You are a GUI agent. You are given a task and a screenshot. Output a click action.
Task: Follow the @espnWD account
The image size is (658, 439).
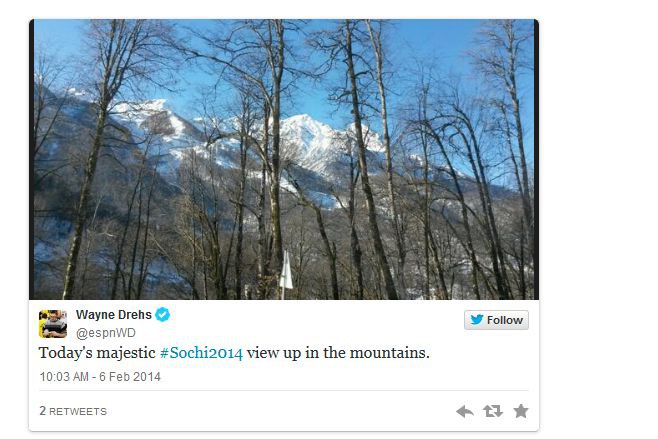pyautogui.click(x=496, y=320)
